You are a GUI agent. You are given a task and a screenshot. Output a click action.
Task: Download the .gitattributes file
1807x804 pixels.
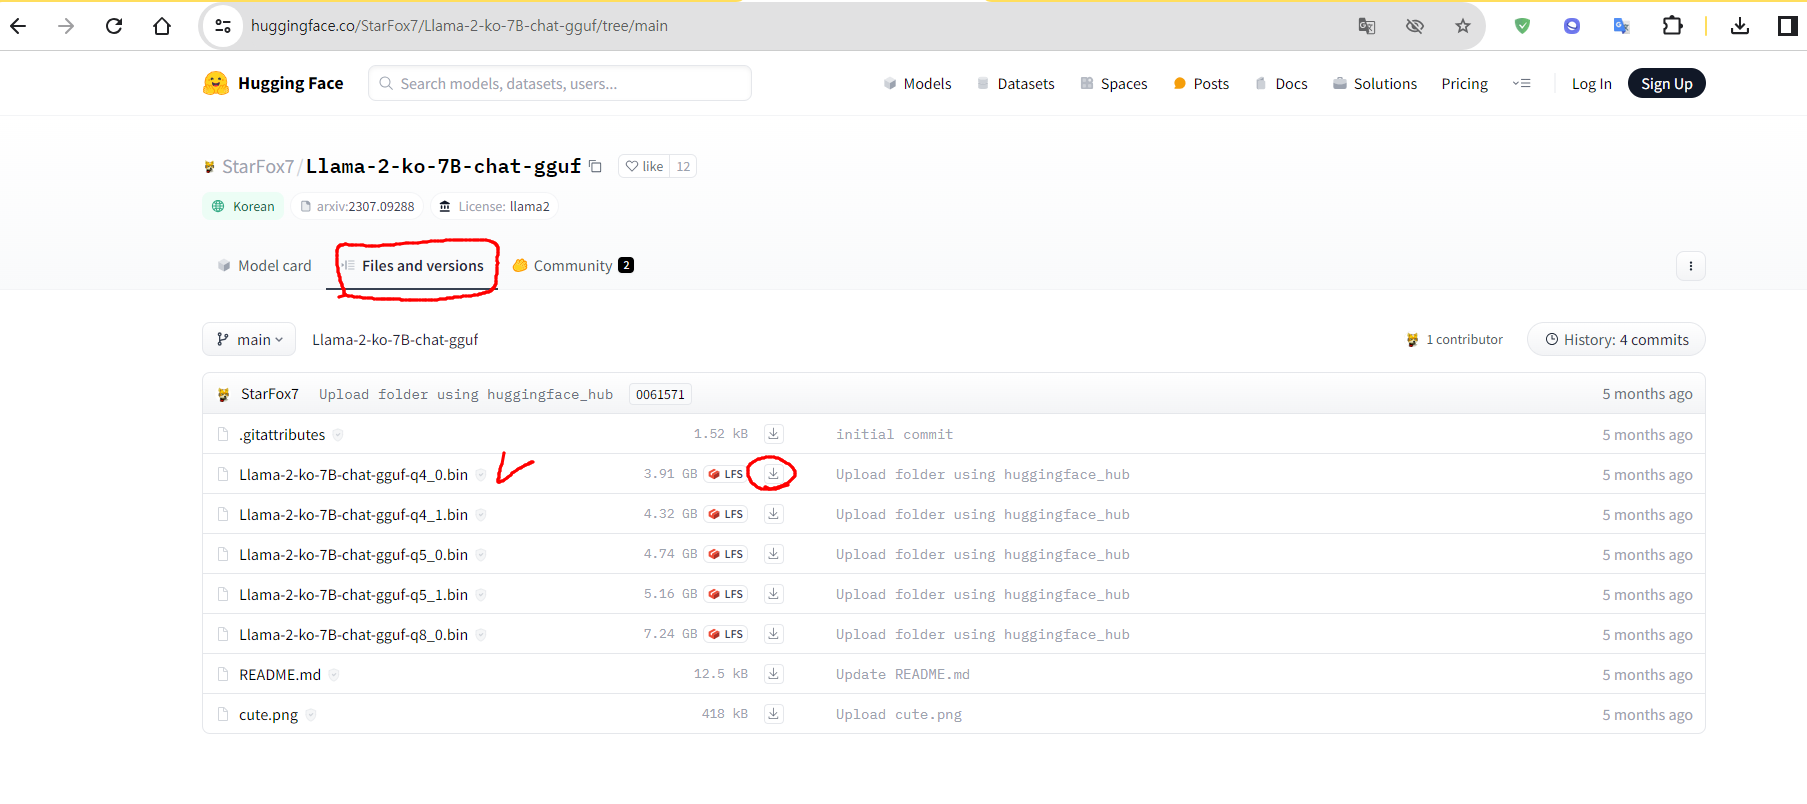click(x=773, y=434)
